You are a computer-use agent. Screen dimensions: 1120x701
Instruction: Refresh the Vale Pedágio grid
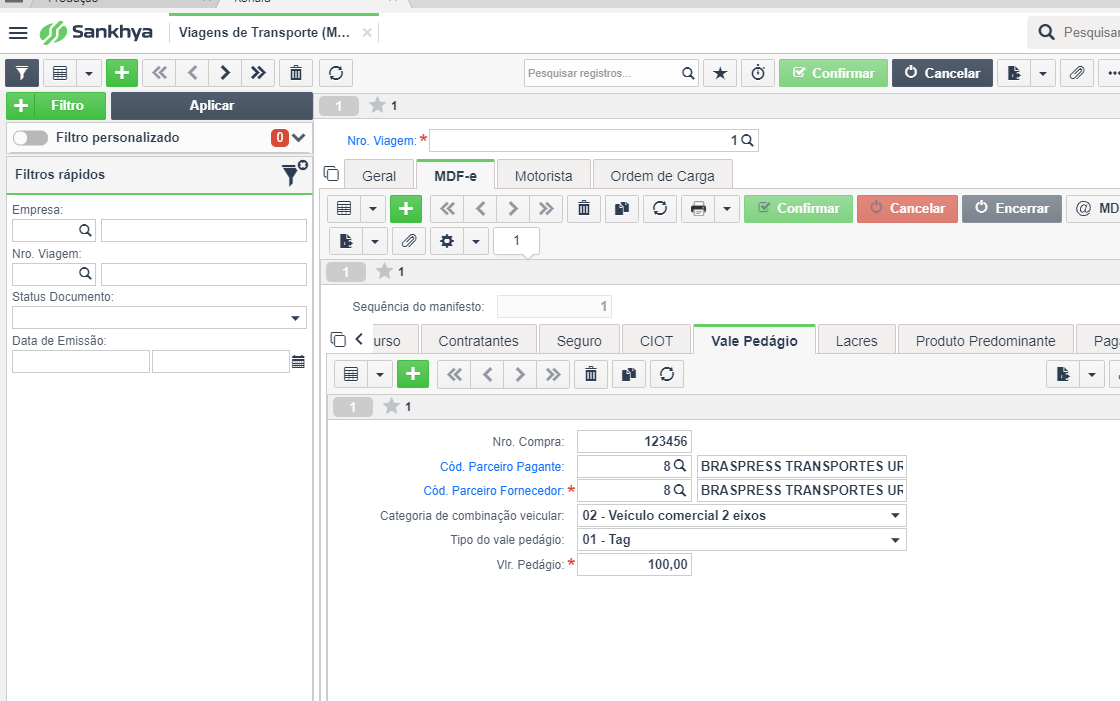point(666,374)
